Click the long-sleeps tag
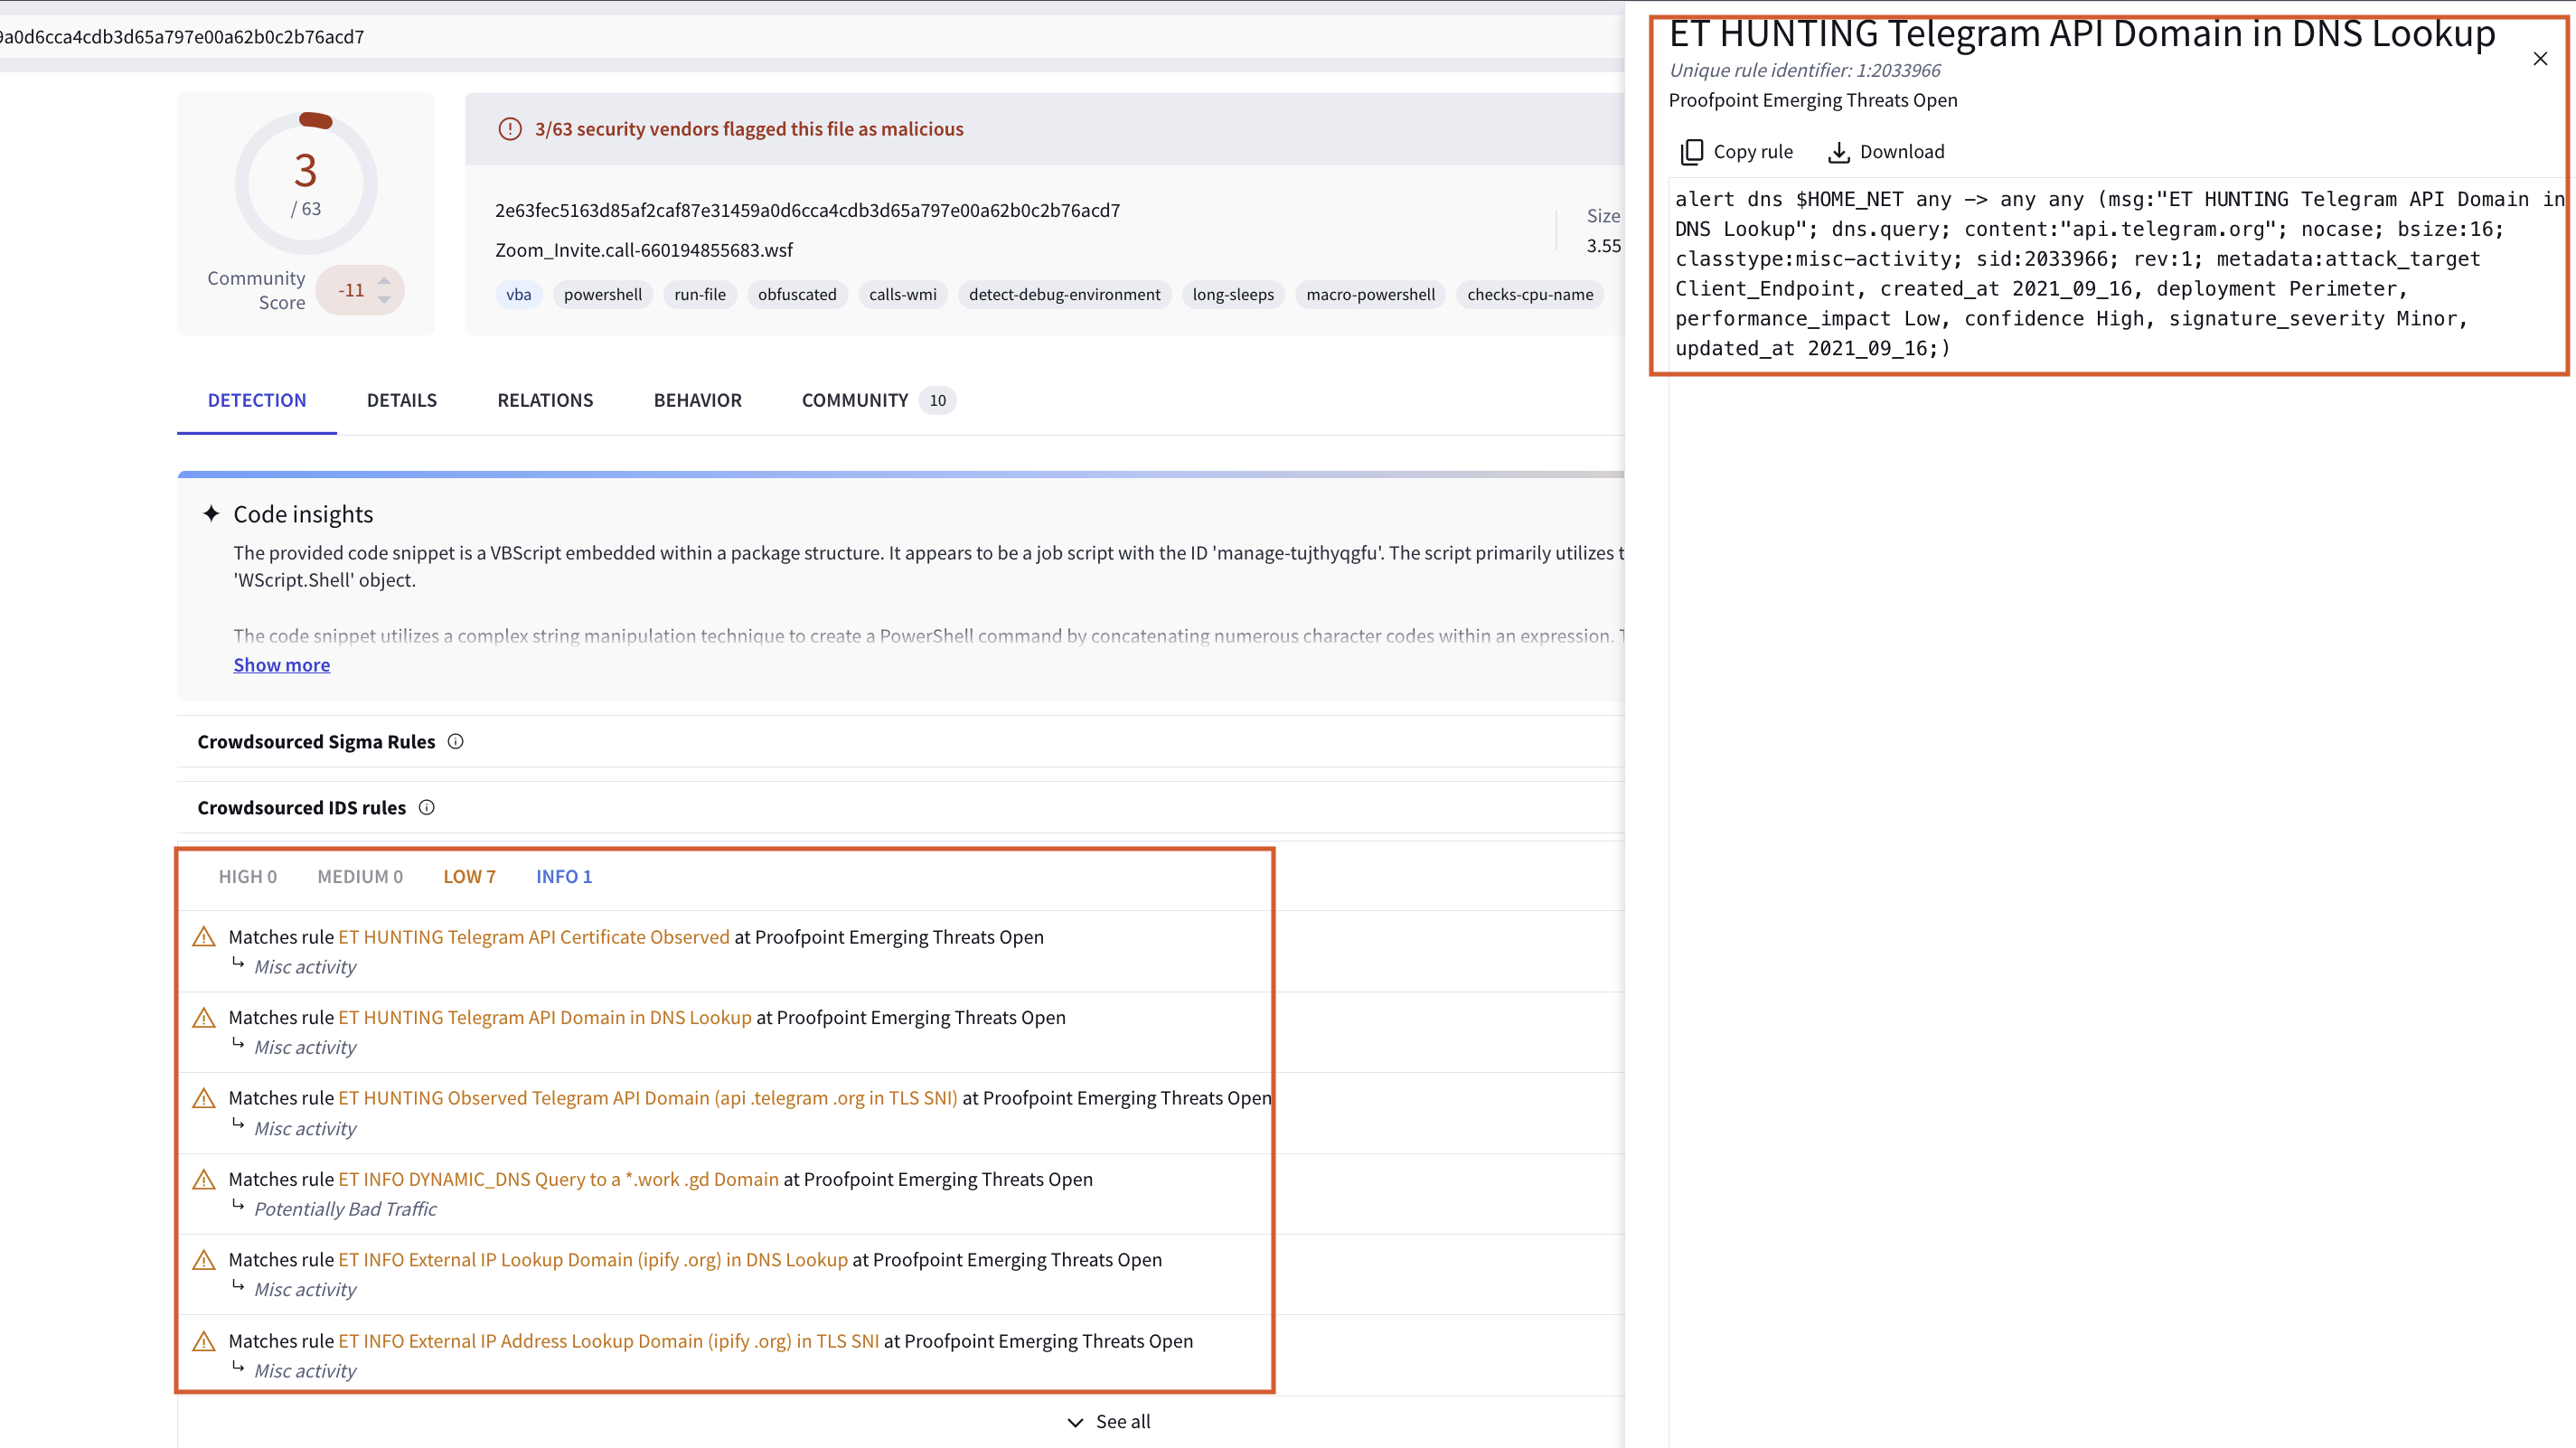 click(1233, 295)
